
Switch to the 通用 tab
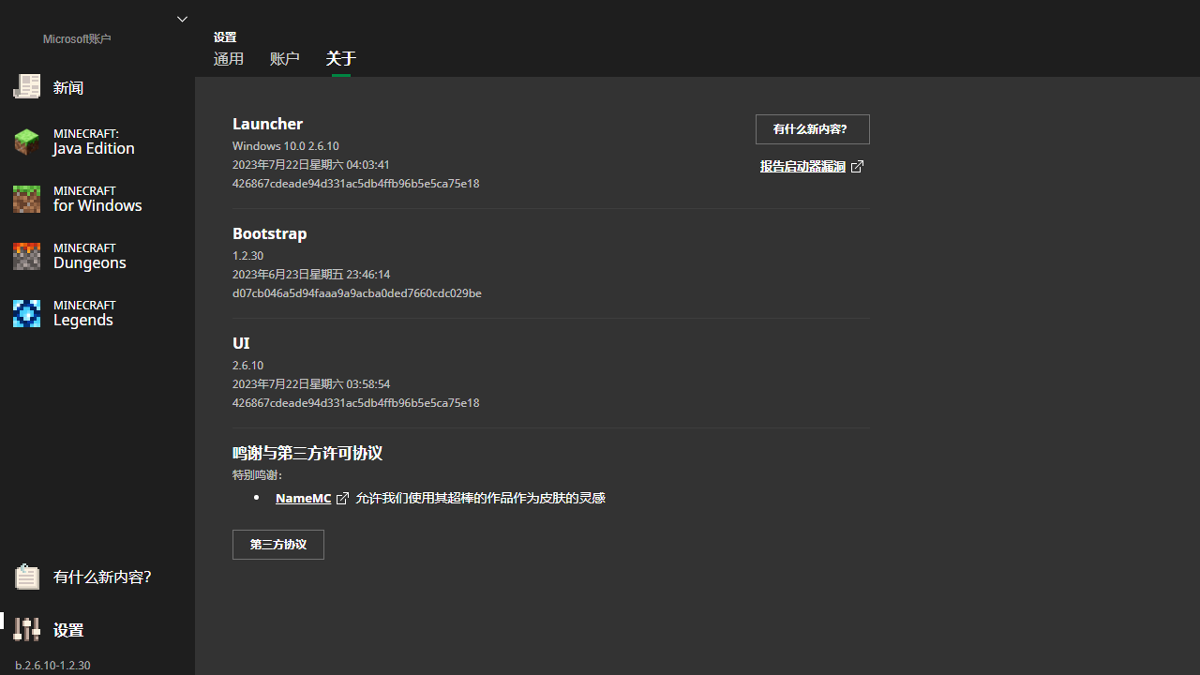[x=229, y=59]
